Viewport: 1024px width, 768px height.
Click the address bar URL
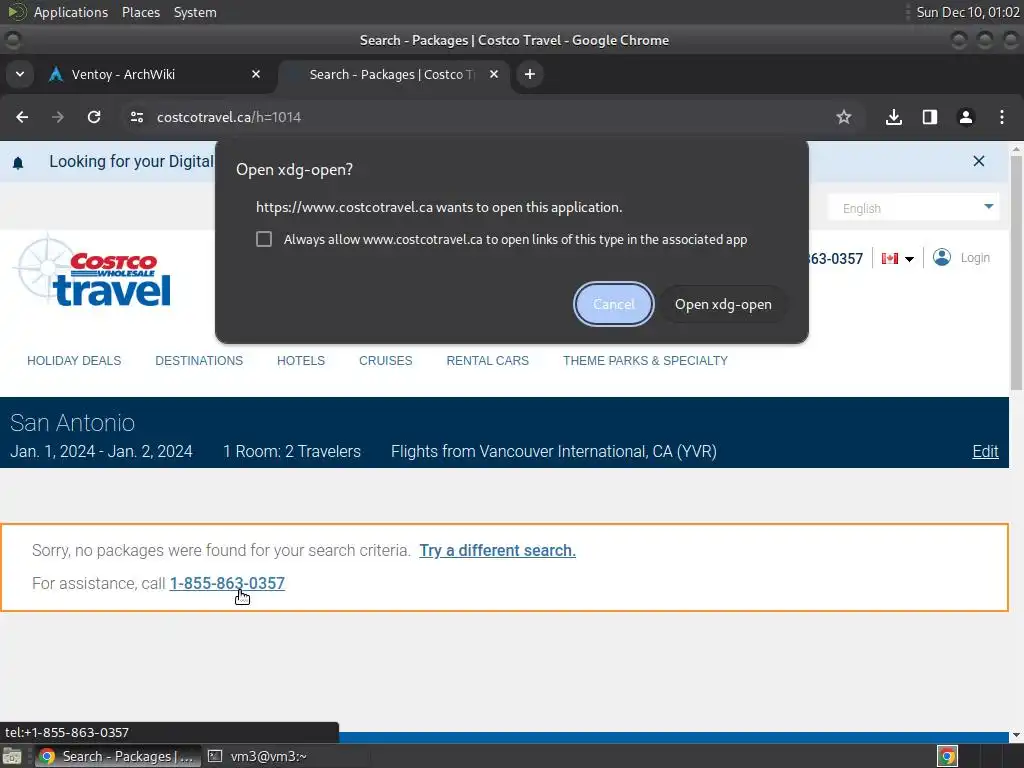point(229,117)
